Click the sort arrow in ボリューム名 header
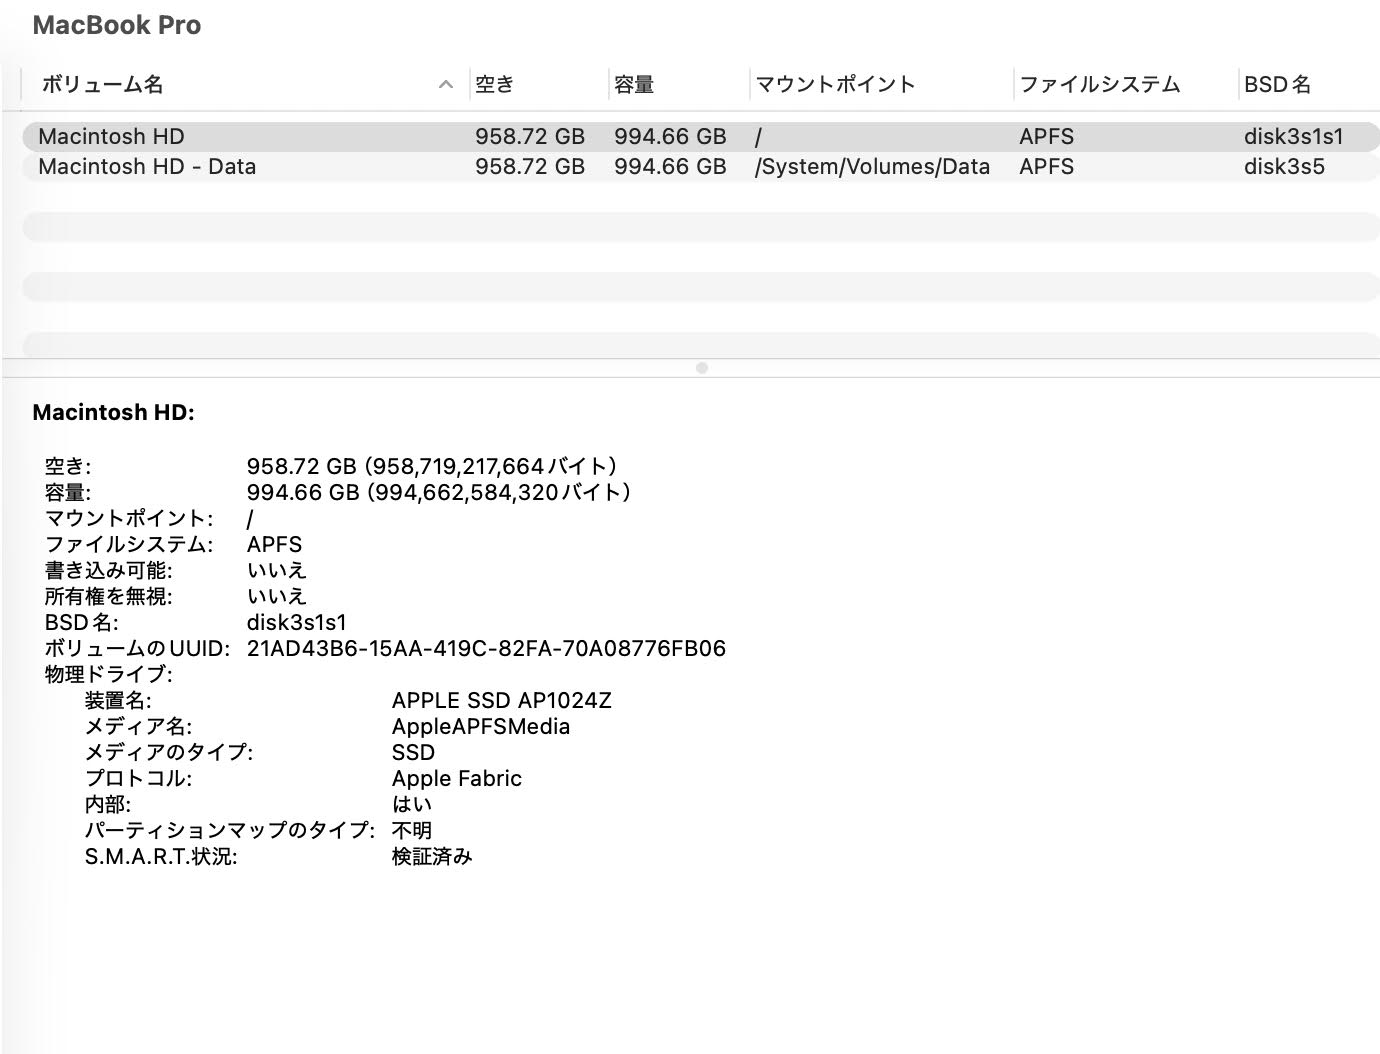The image size is (1380, 1054). 446,85
